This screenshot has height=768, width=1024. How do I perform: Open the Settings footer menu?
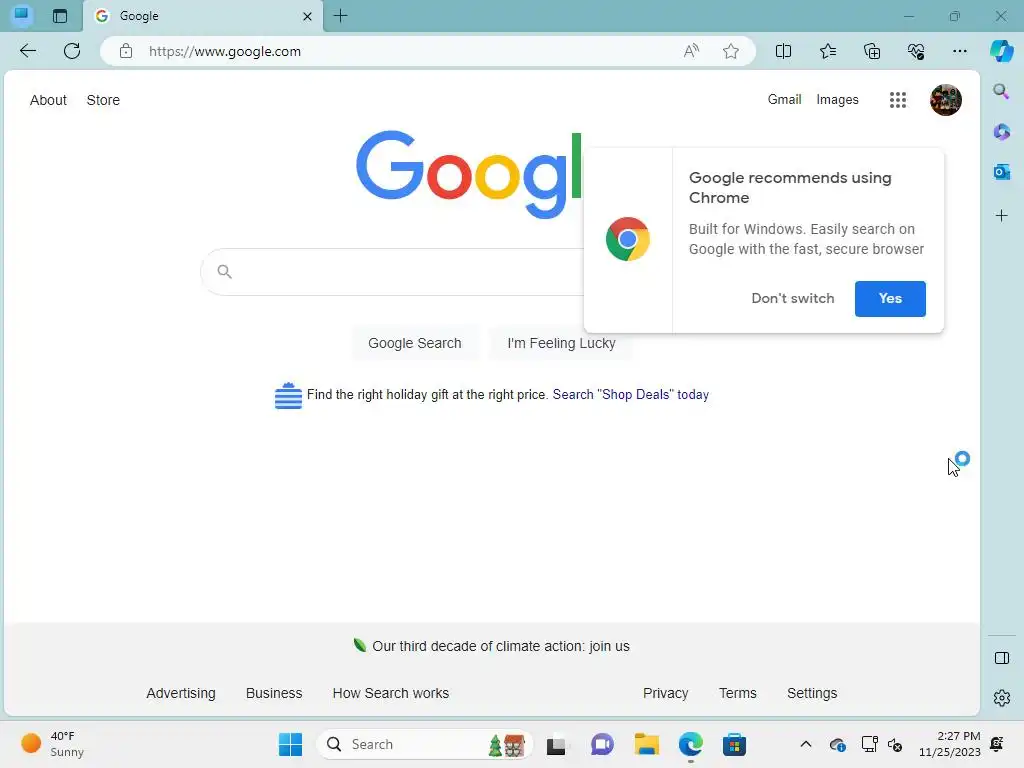[x=812, y=693]
